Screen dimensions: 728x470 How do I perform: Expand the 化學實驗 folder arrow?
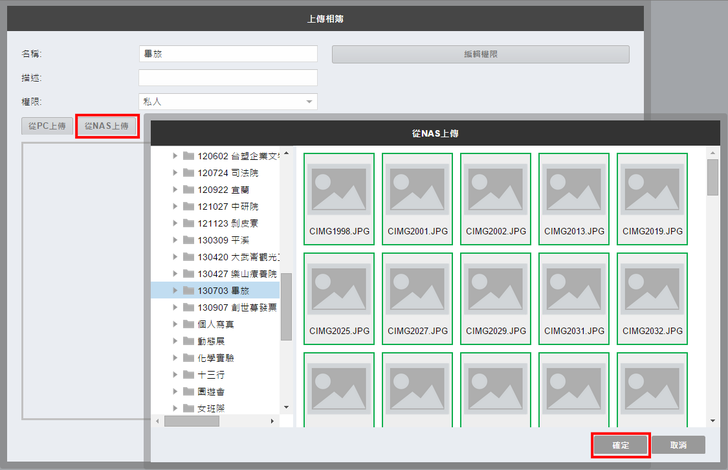[x=175, y=358]
